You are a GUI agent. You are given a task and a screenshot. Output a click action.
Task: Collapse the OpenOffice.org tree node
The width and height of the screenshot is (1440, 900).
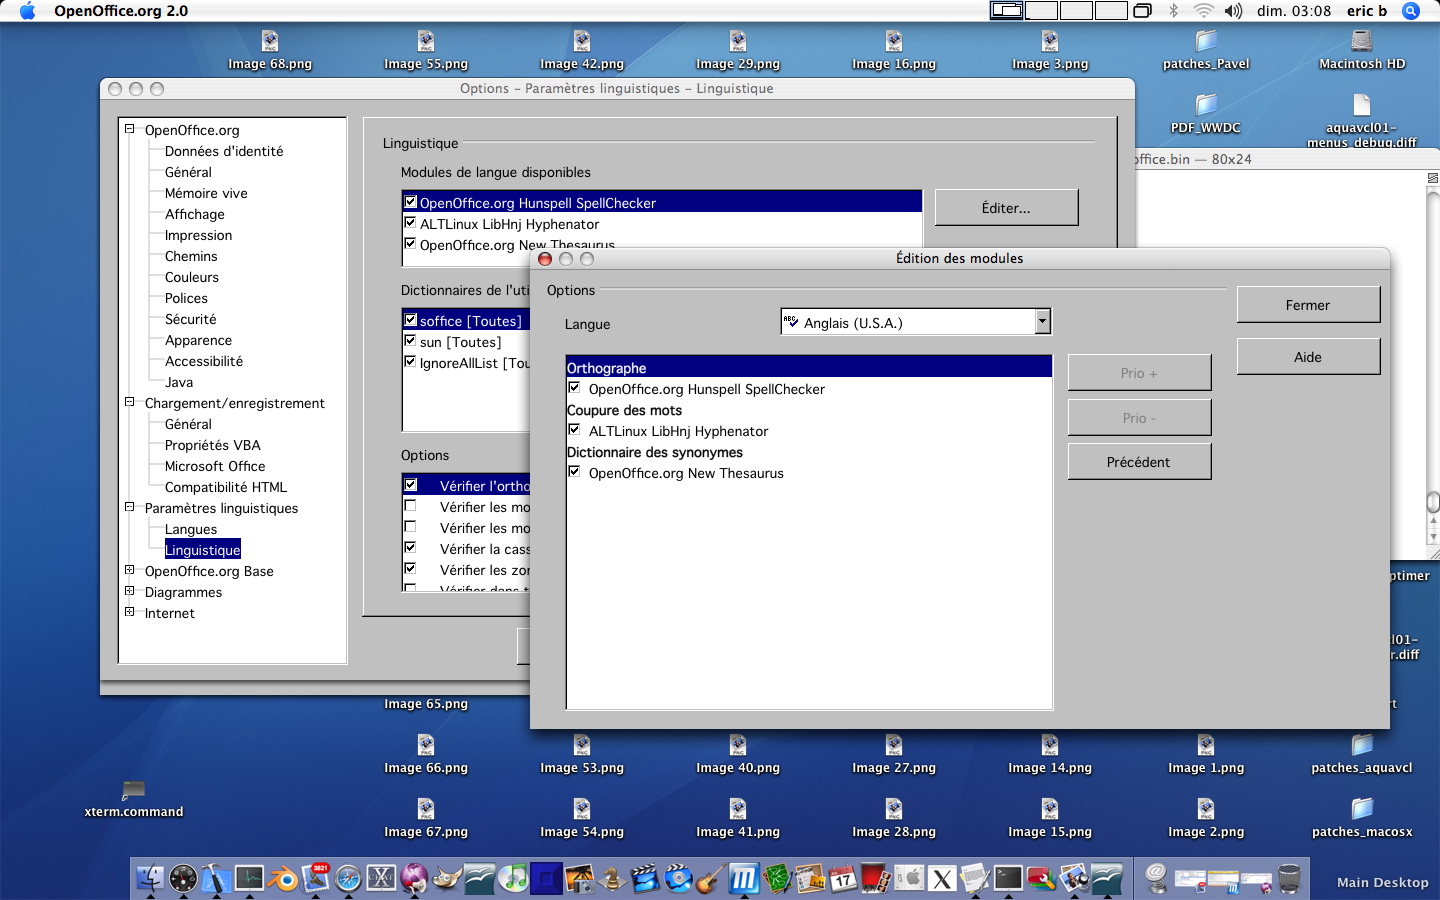129,129
